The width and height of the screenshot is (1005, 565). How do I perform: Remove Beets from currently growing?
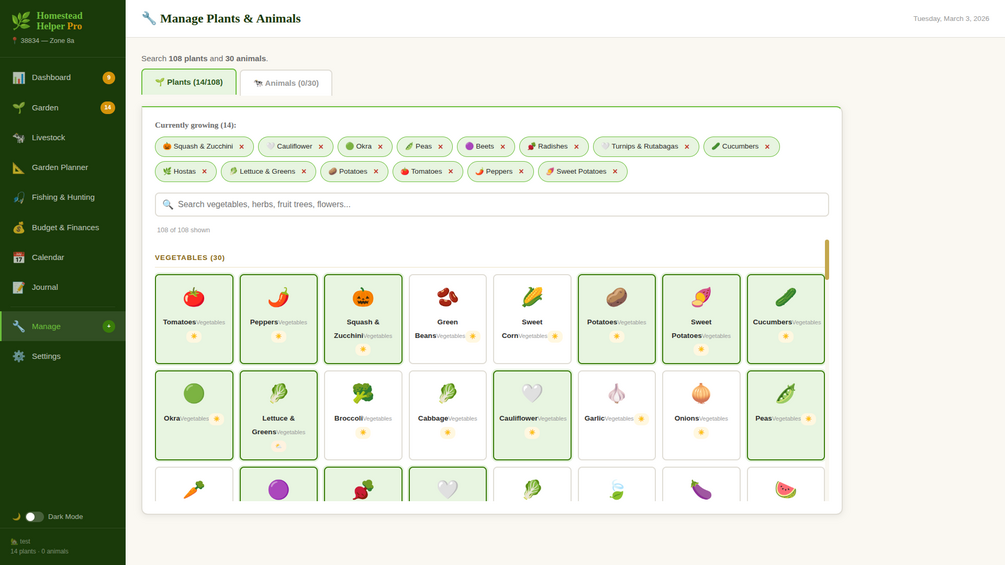[502, 147]
